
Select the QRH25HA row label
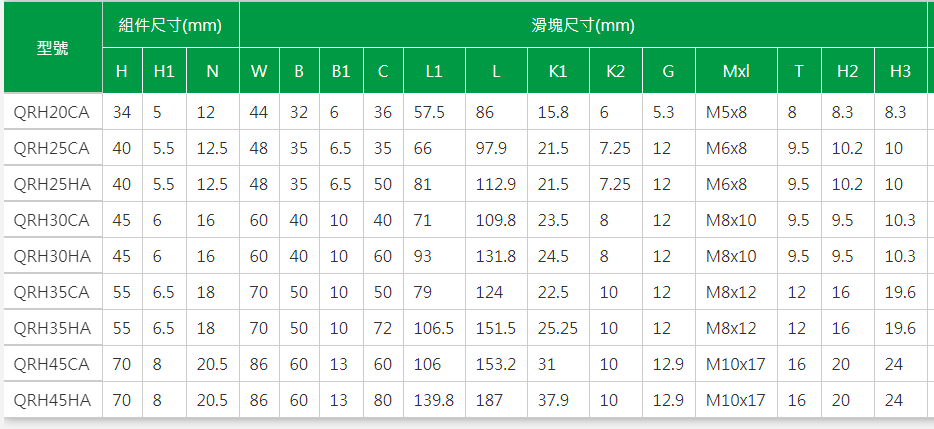(52, 184)
